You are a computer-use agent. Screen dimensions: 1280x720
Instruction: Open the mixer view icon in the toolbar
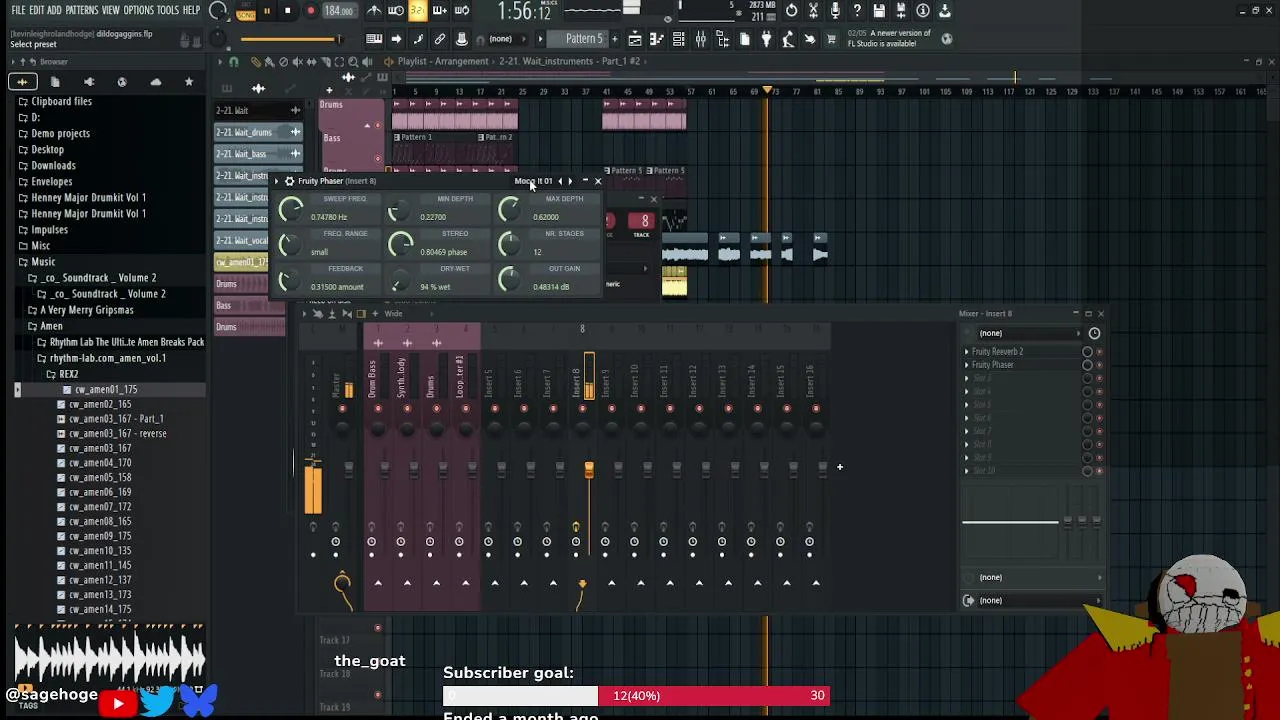[701, 39]
